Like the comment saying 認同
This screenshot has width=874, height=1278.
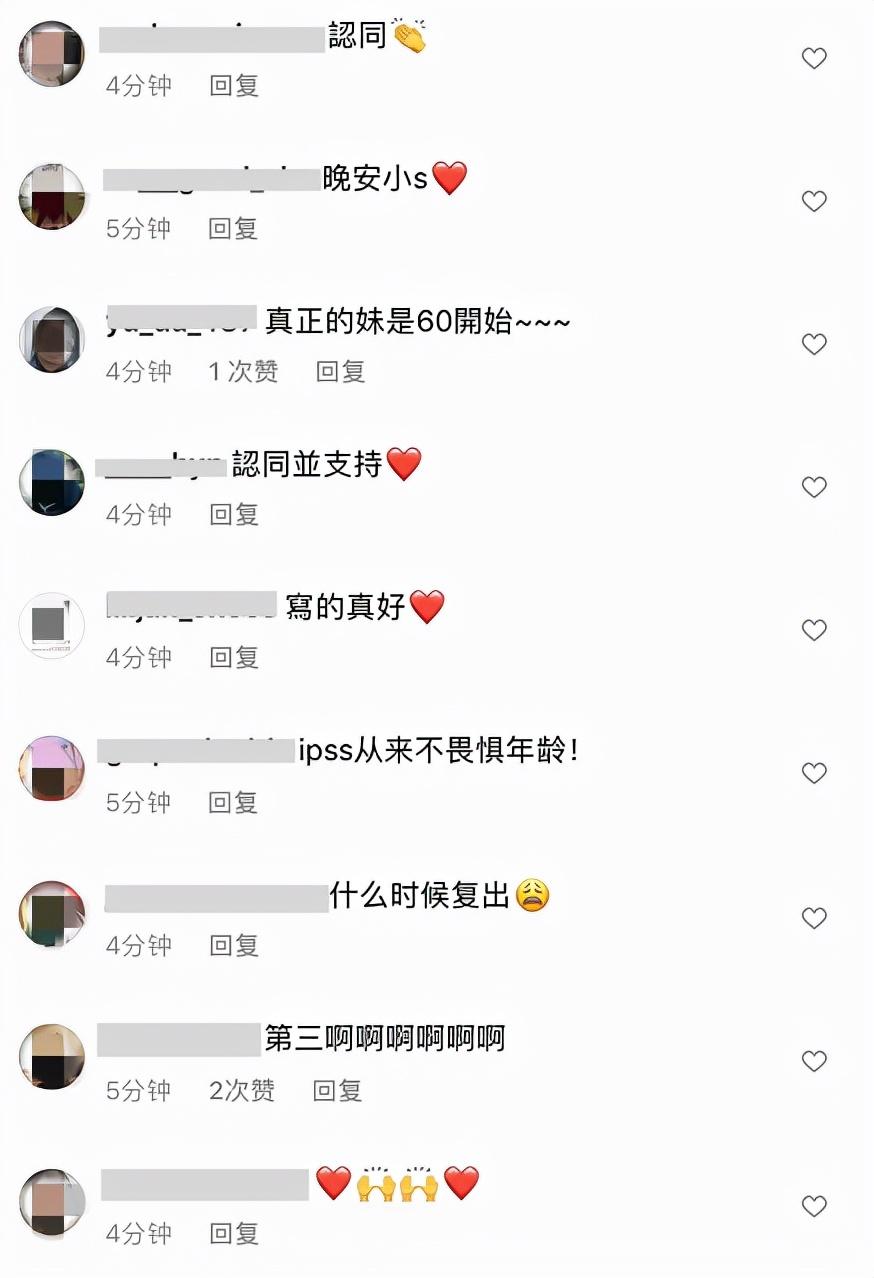click(814, 58)
